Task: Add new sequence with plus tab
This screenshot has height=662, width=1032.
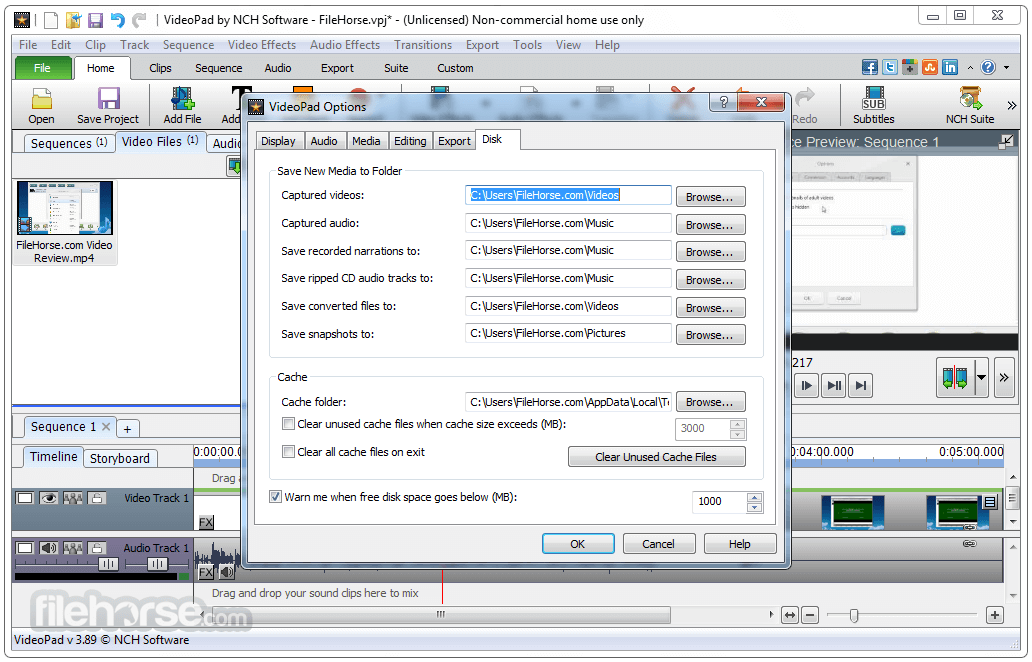Action: point(128,429)
